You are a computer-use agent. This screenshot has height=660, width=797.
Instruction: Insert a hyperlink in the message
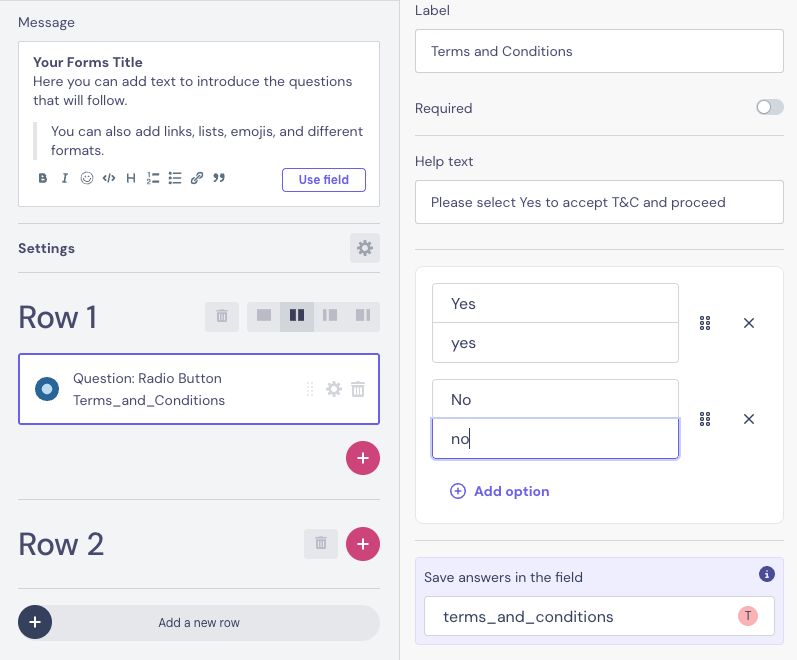tap(197, 179)
